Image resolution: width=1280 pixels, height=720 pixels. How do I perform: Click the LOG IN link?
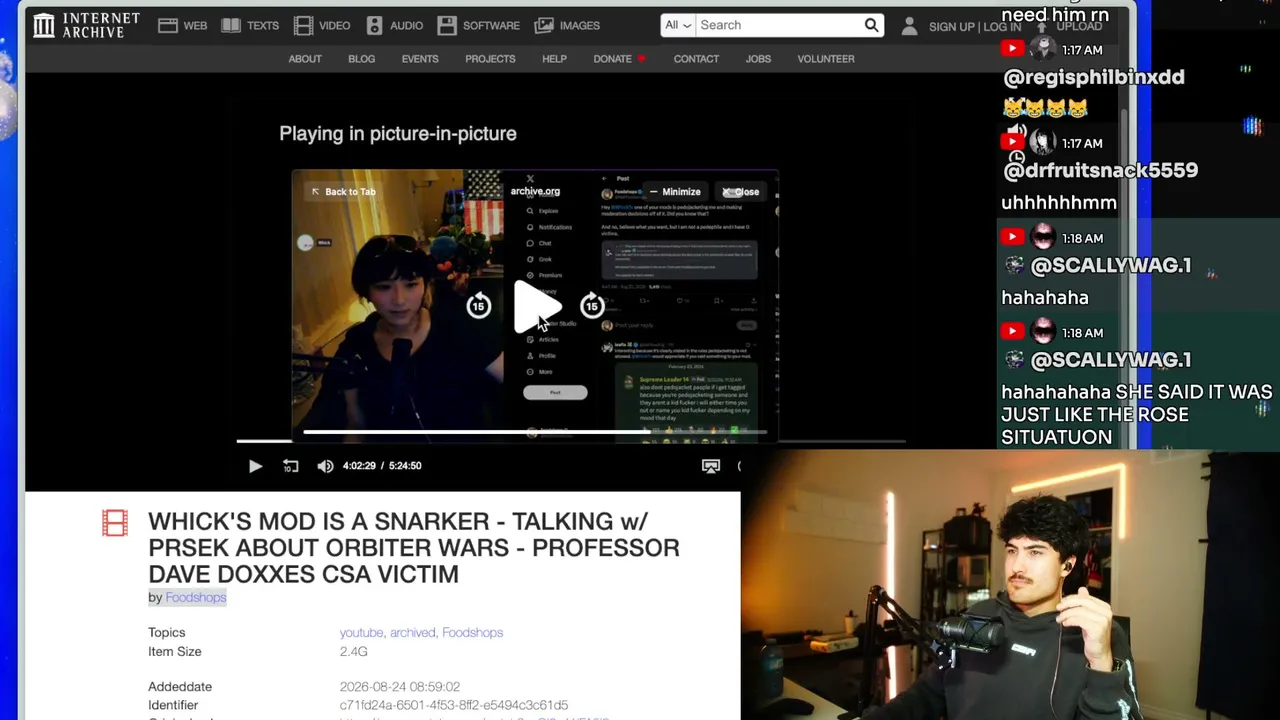(1002, 27)
